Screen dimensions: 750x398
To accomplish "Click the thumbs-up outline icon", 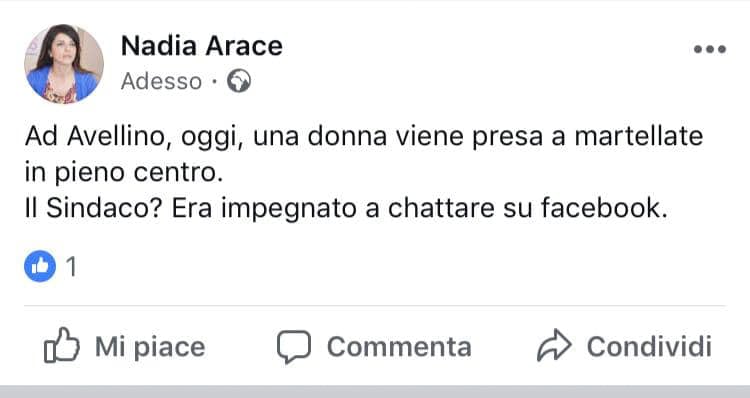I will [x=62, y=345].
